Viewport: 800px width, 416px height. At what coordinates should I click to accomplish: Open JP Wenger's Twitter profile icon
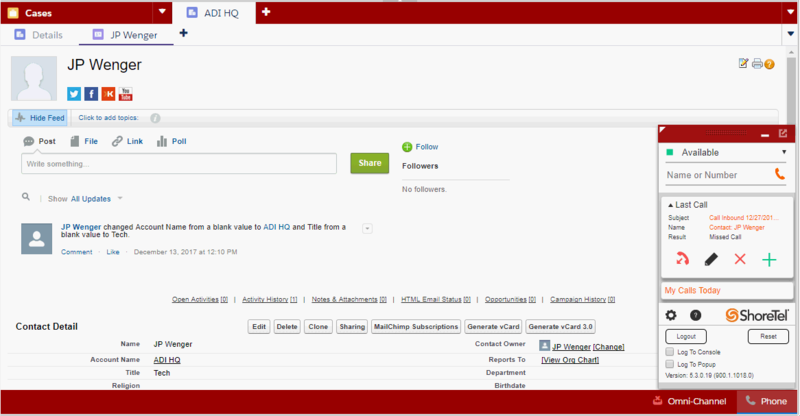click(74, 94)
